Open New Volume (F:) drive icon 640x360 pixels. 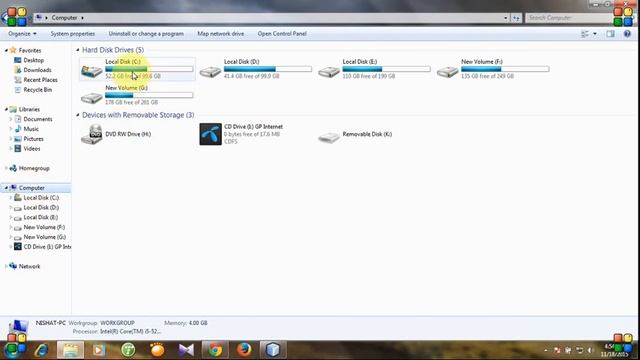pos(447,72)
